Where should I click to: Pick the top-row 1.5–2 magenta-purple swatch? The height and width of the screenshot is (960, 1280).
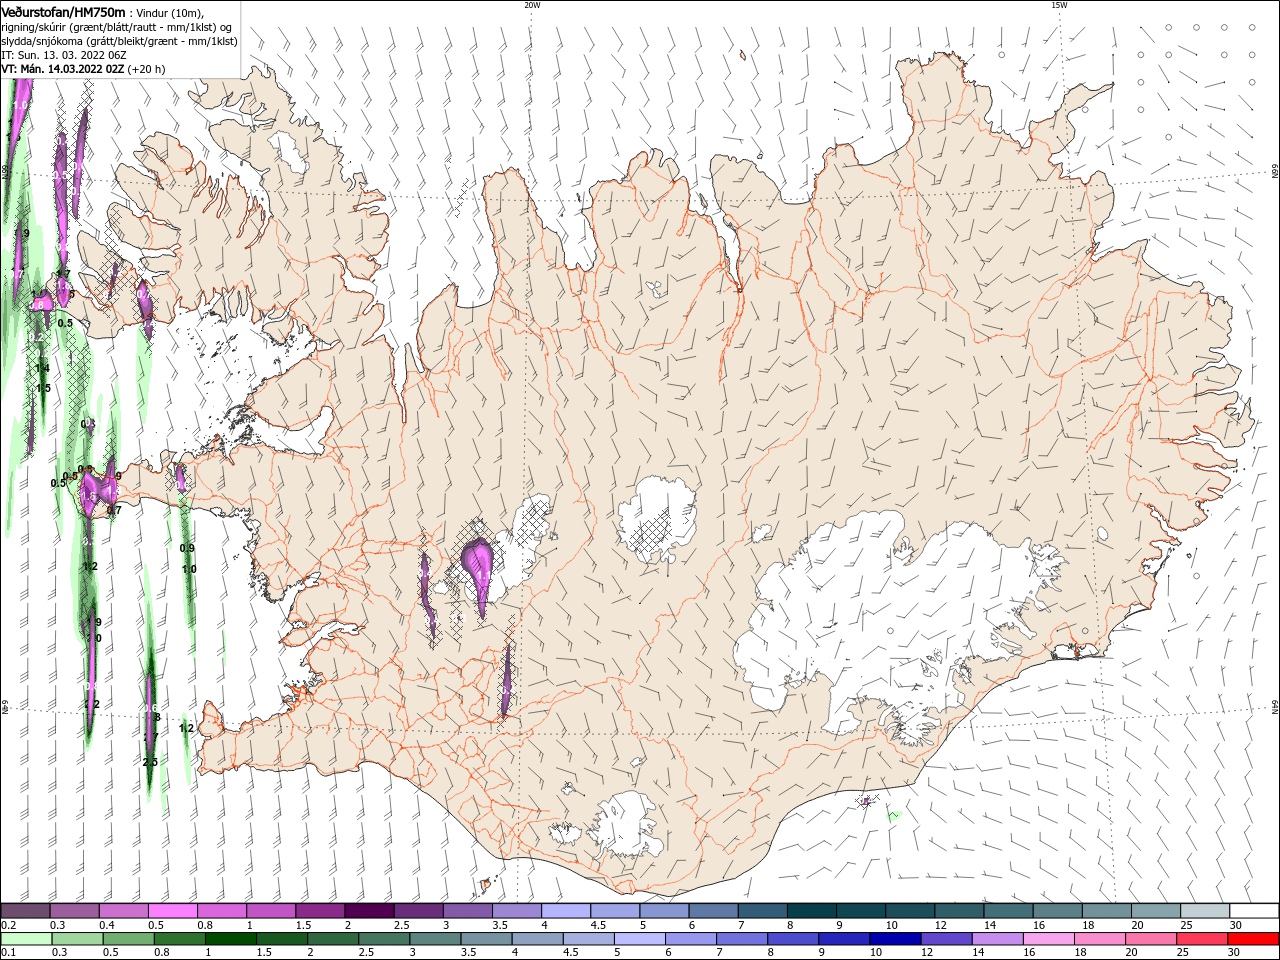(x=320, y=911)
